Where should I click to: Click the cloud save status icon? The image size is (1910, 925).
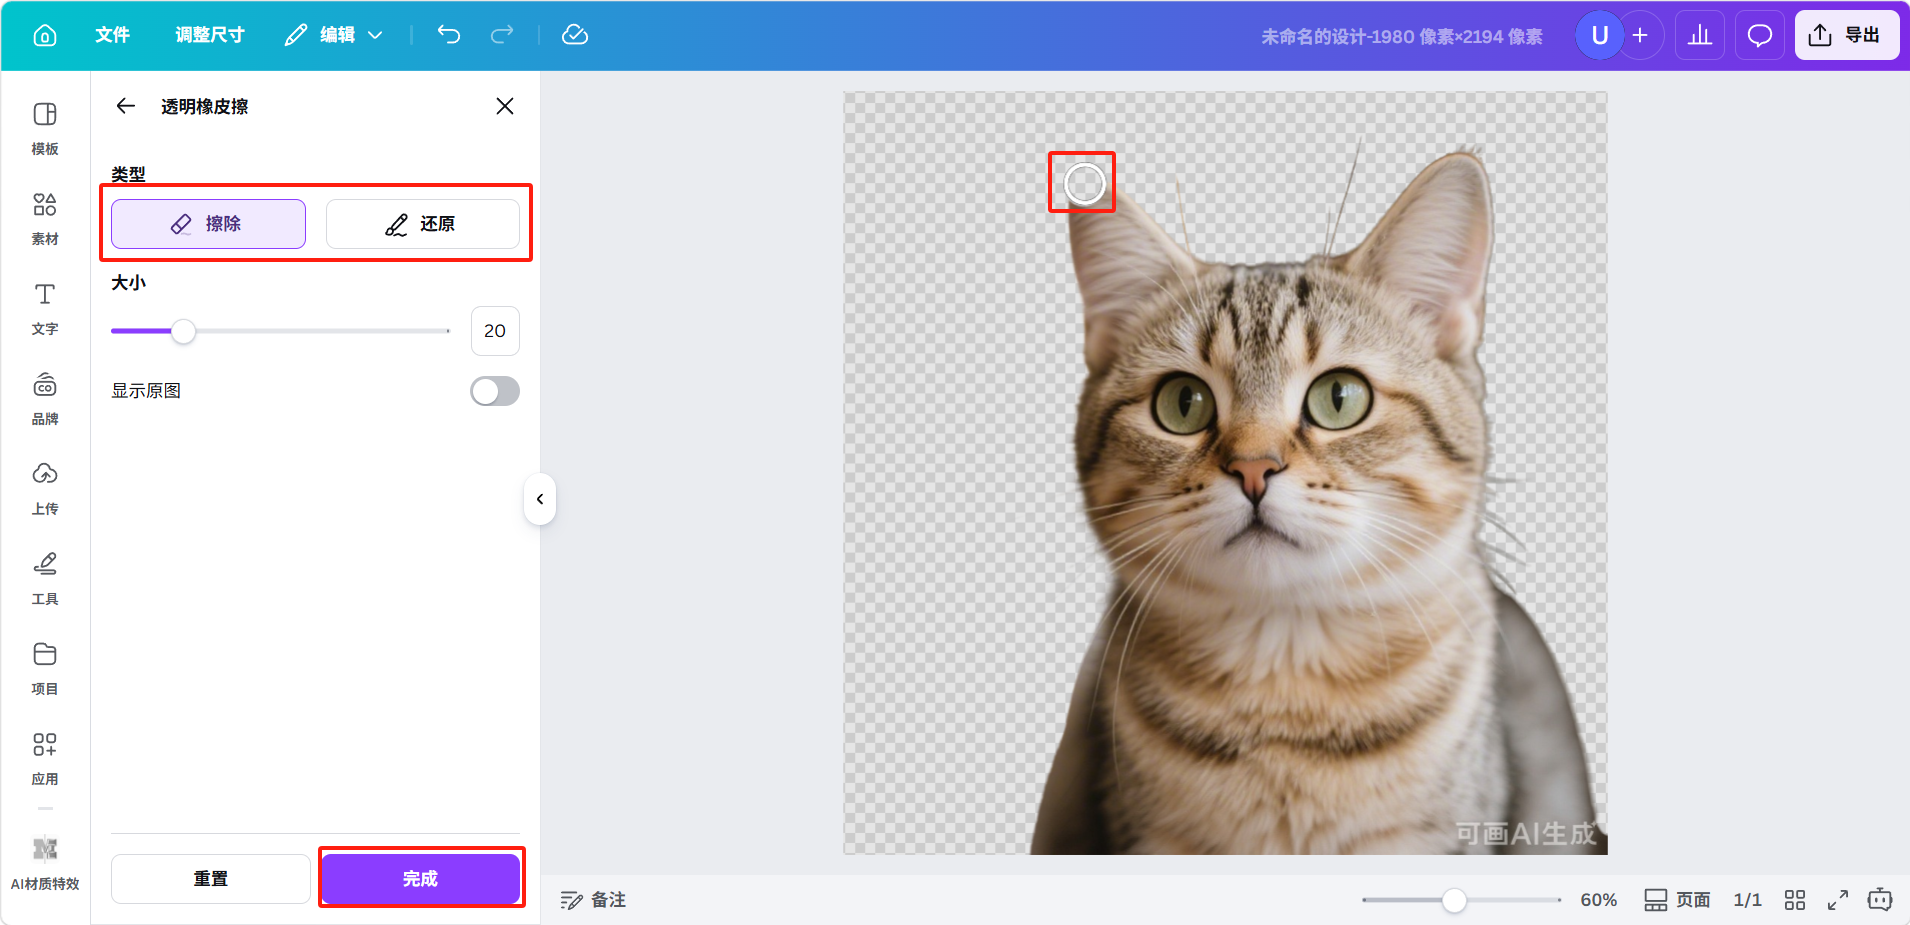(575, 35)
